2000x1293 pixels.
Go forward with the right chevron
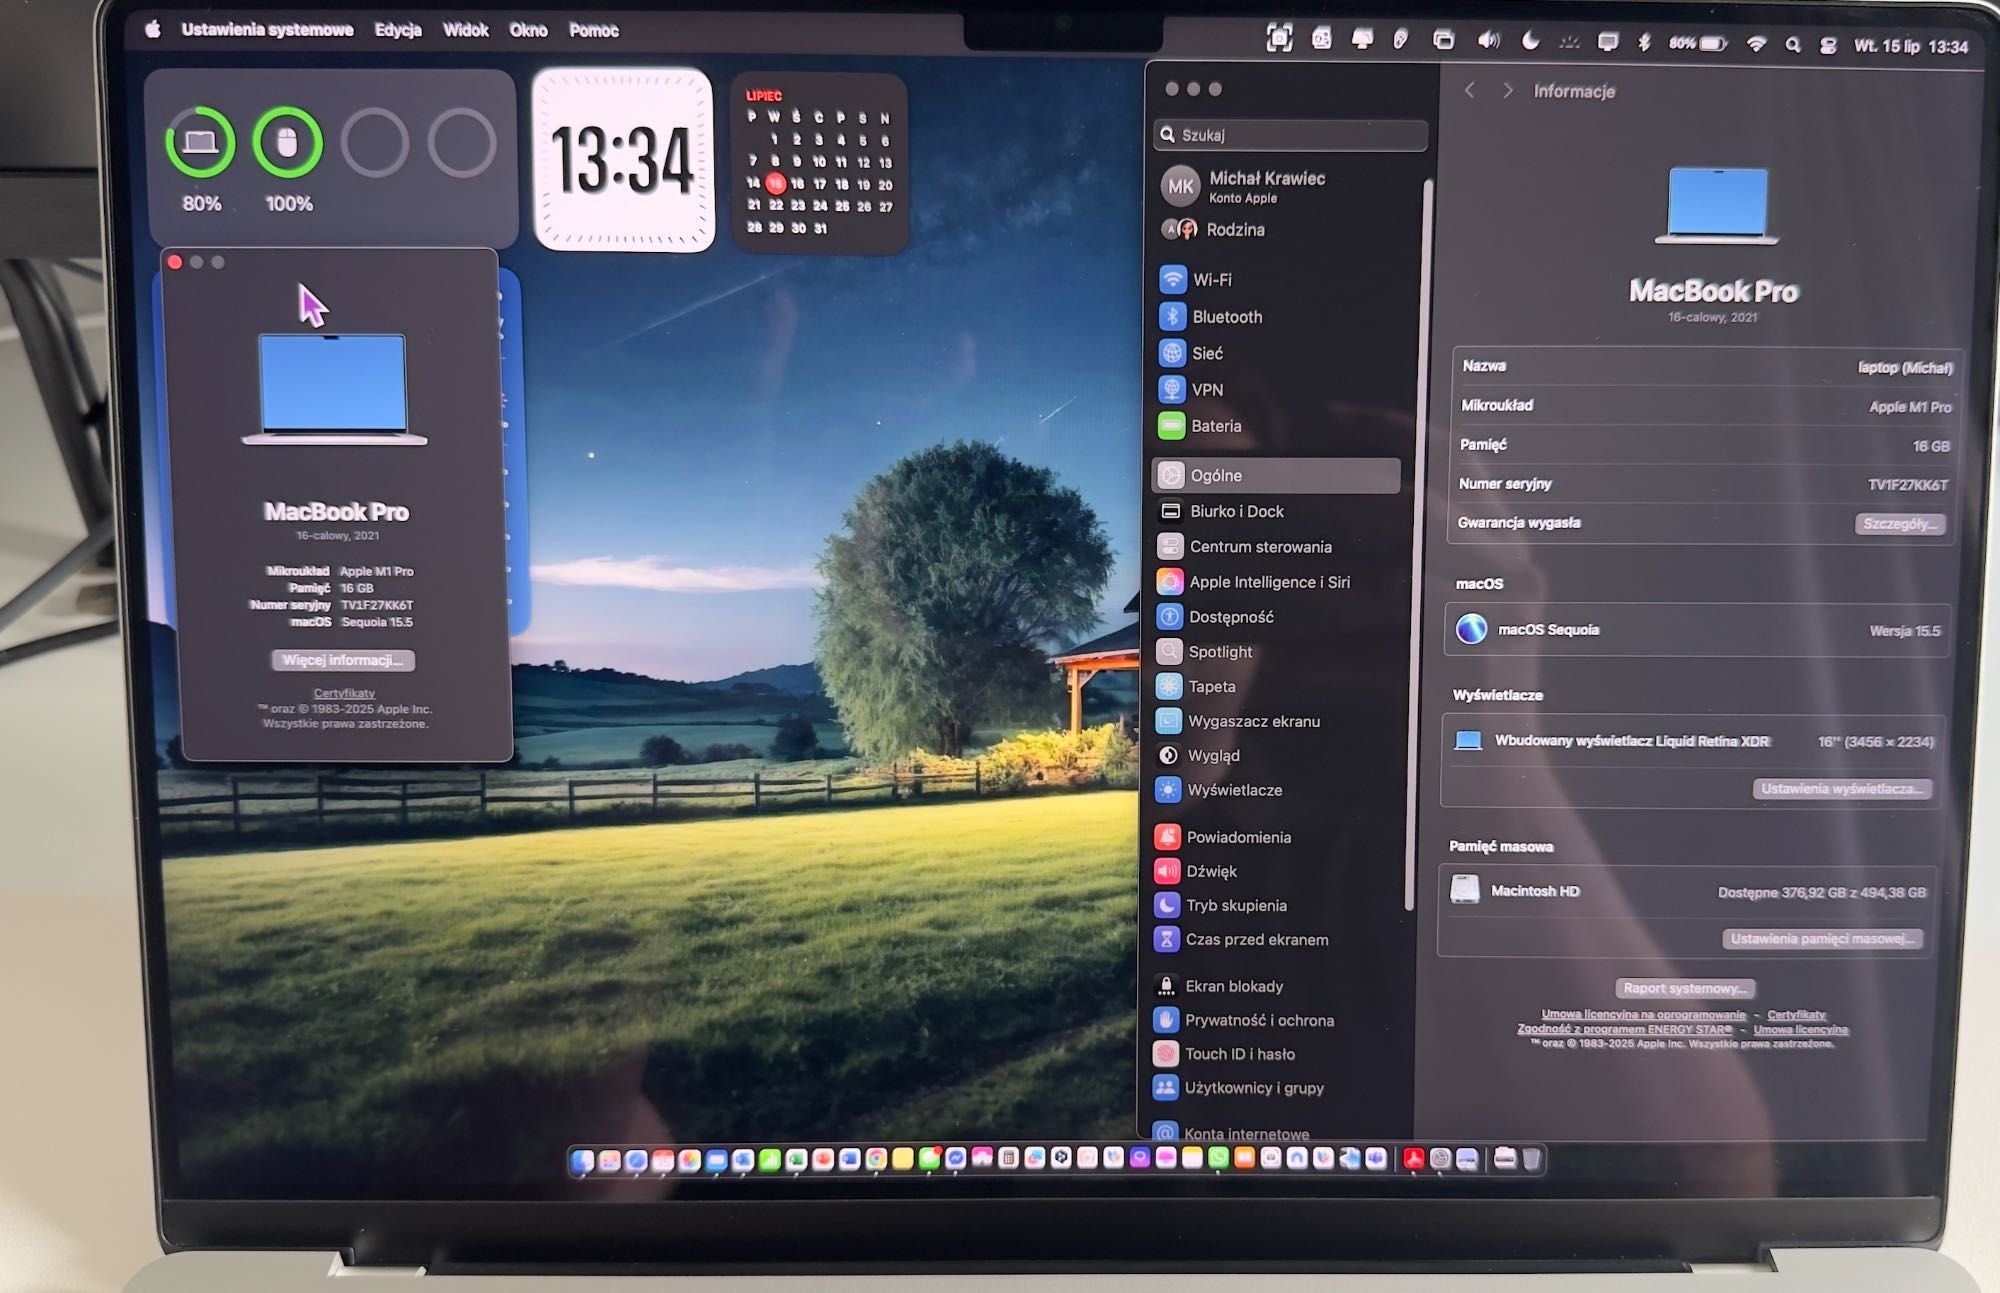(1507, 91)
